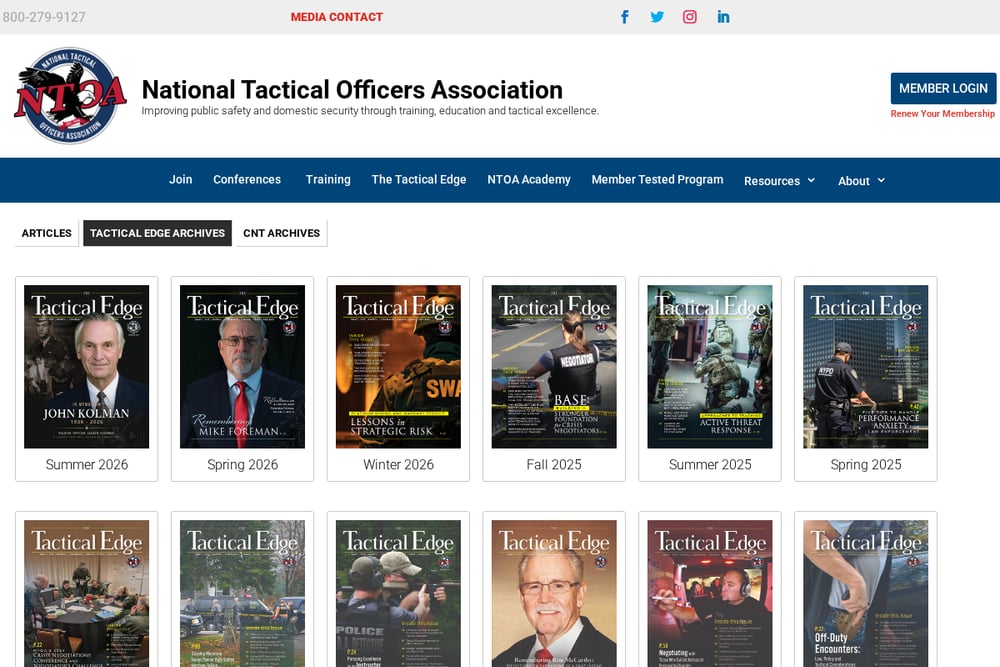The width and height of the screenshot is (1000, 667).
Task: Click the Summer 2025 issue label
Action: tap(710, 465)
